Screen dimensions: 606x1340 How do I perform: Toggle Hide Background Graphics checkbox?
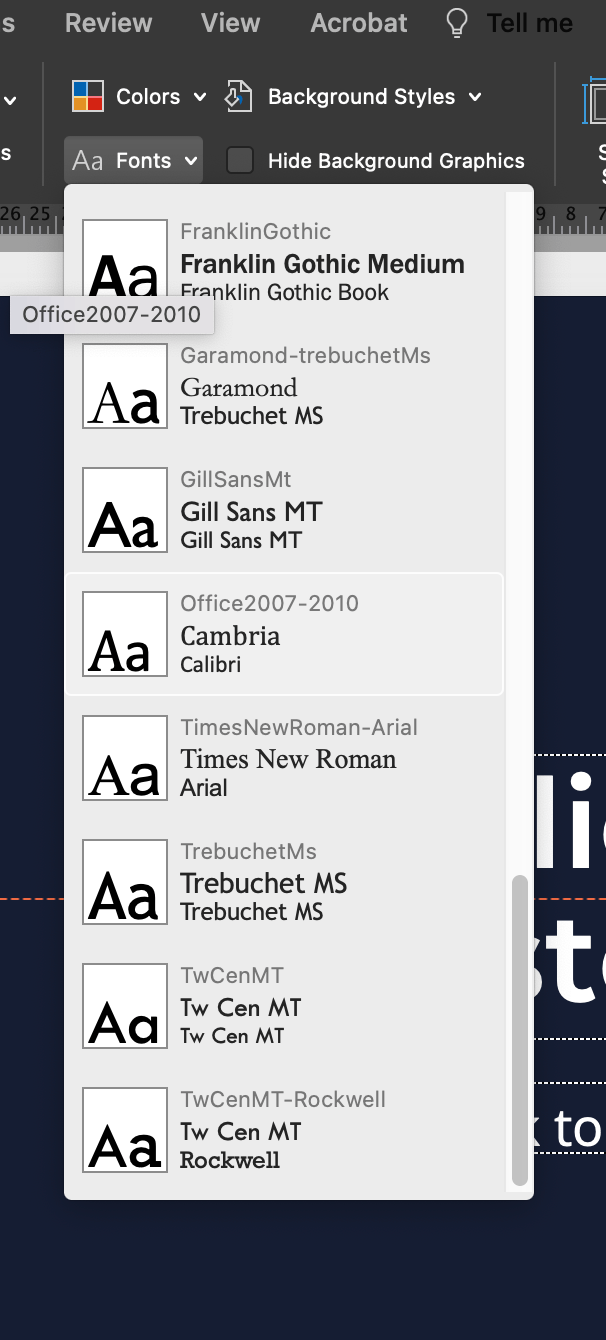tap(240, 161)
